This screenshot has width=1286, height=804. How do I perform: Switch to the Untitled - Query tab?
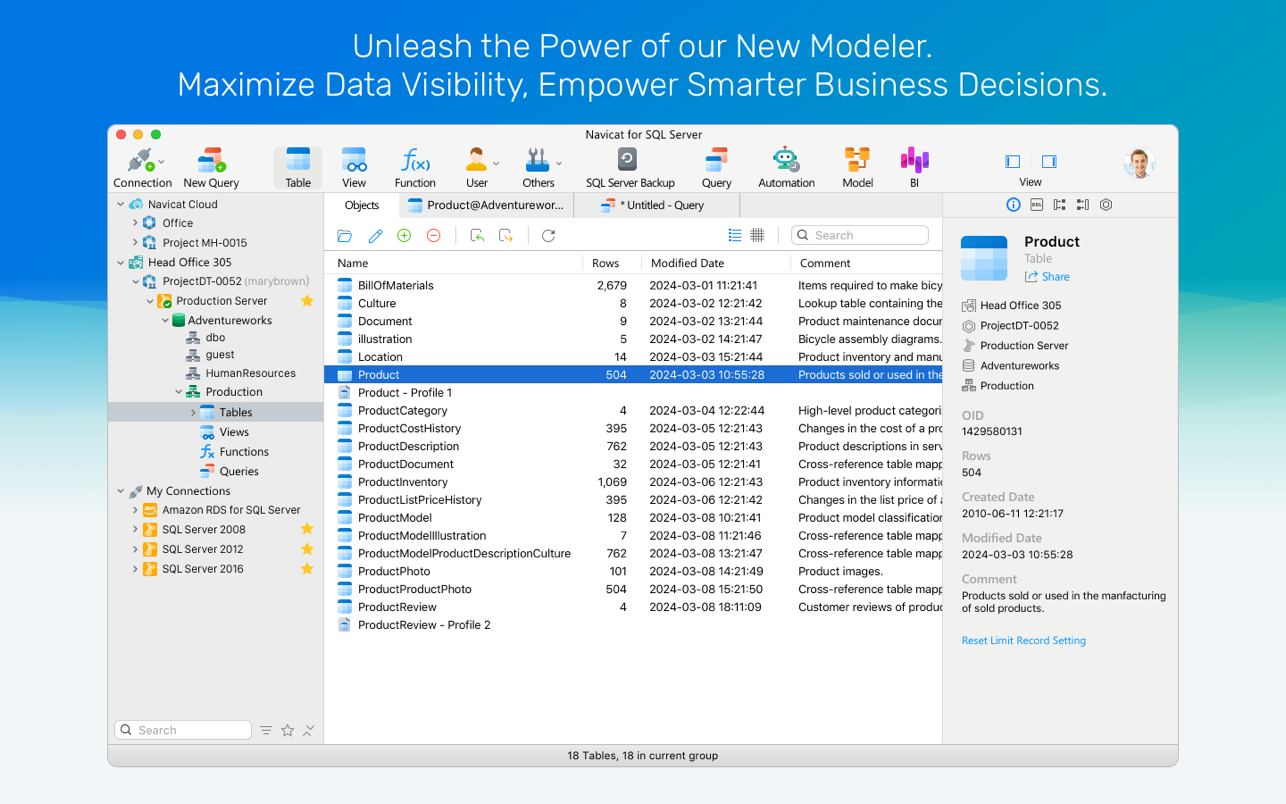pyautogui.click(x=657, y=205)
